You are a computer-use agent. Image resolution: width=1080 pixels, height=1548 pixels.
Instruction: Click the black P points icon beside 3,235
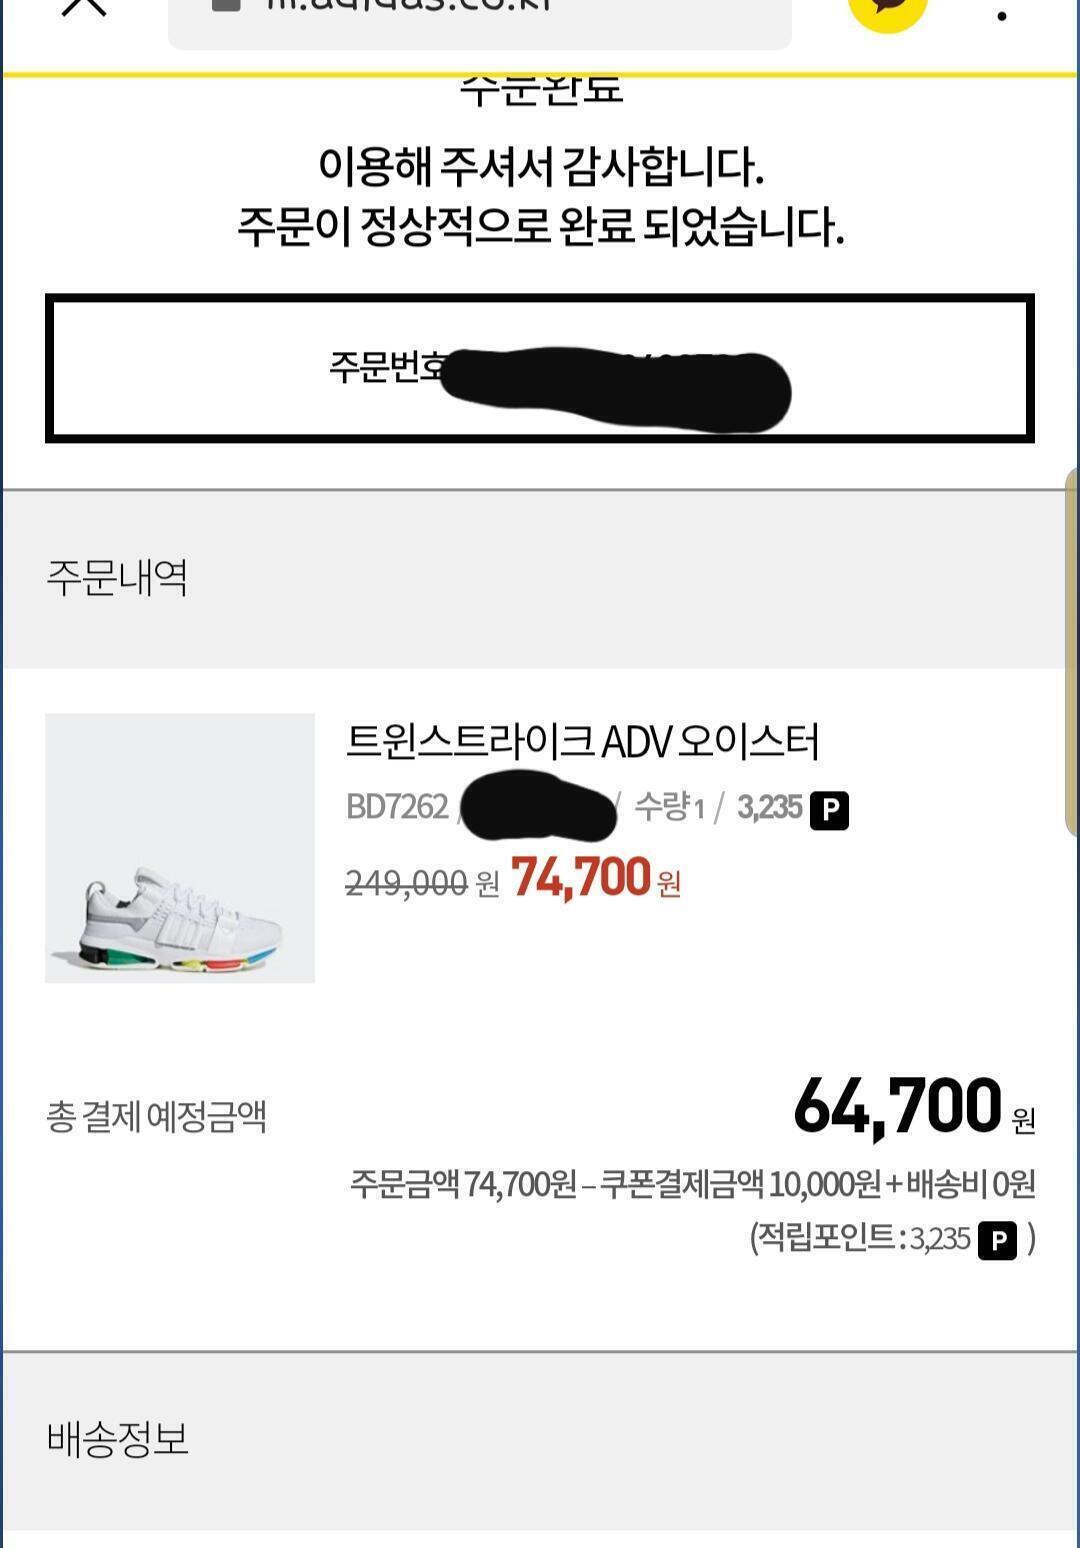[829, 810]
